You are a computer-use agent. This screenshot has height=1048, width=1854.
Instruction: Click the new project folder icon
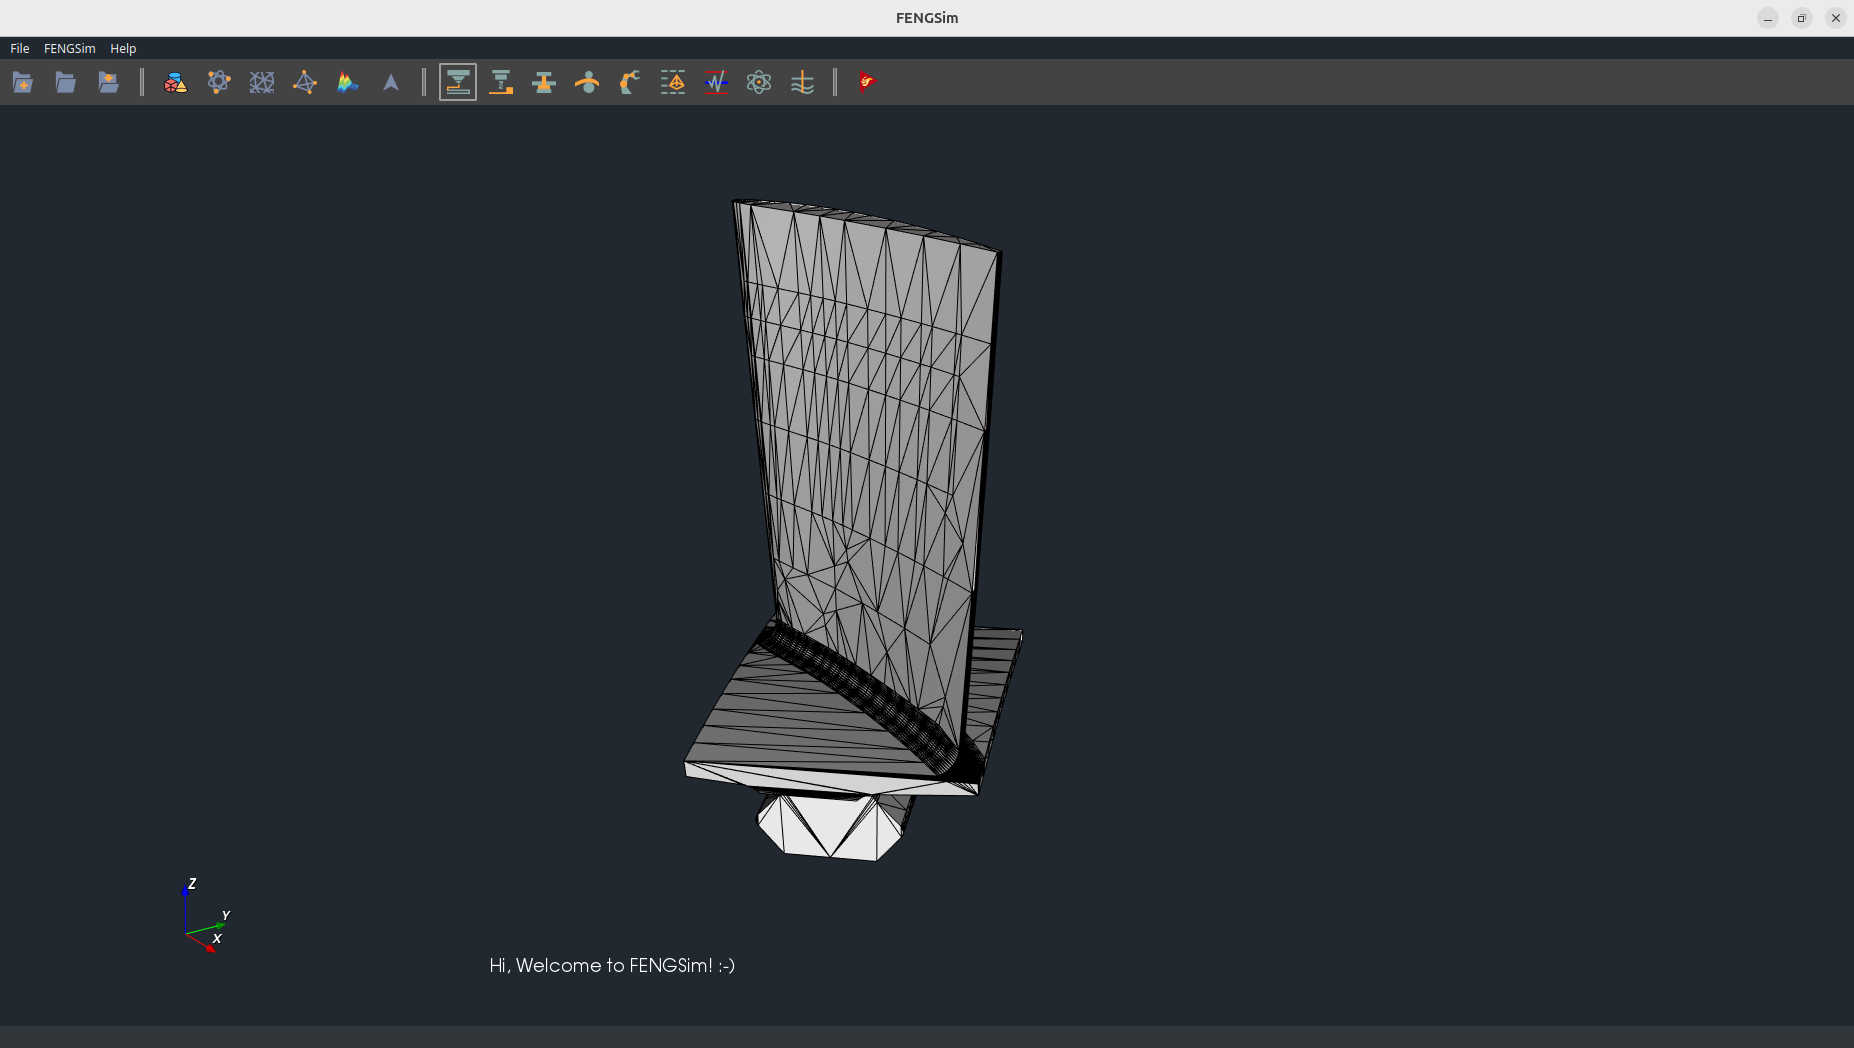click(22, 82)
